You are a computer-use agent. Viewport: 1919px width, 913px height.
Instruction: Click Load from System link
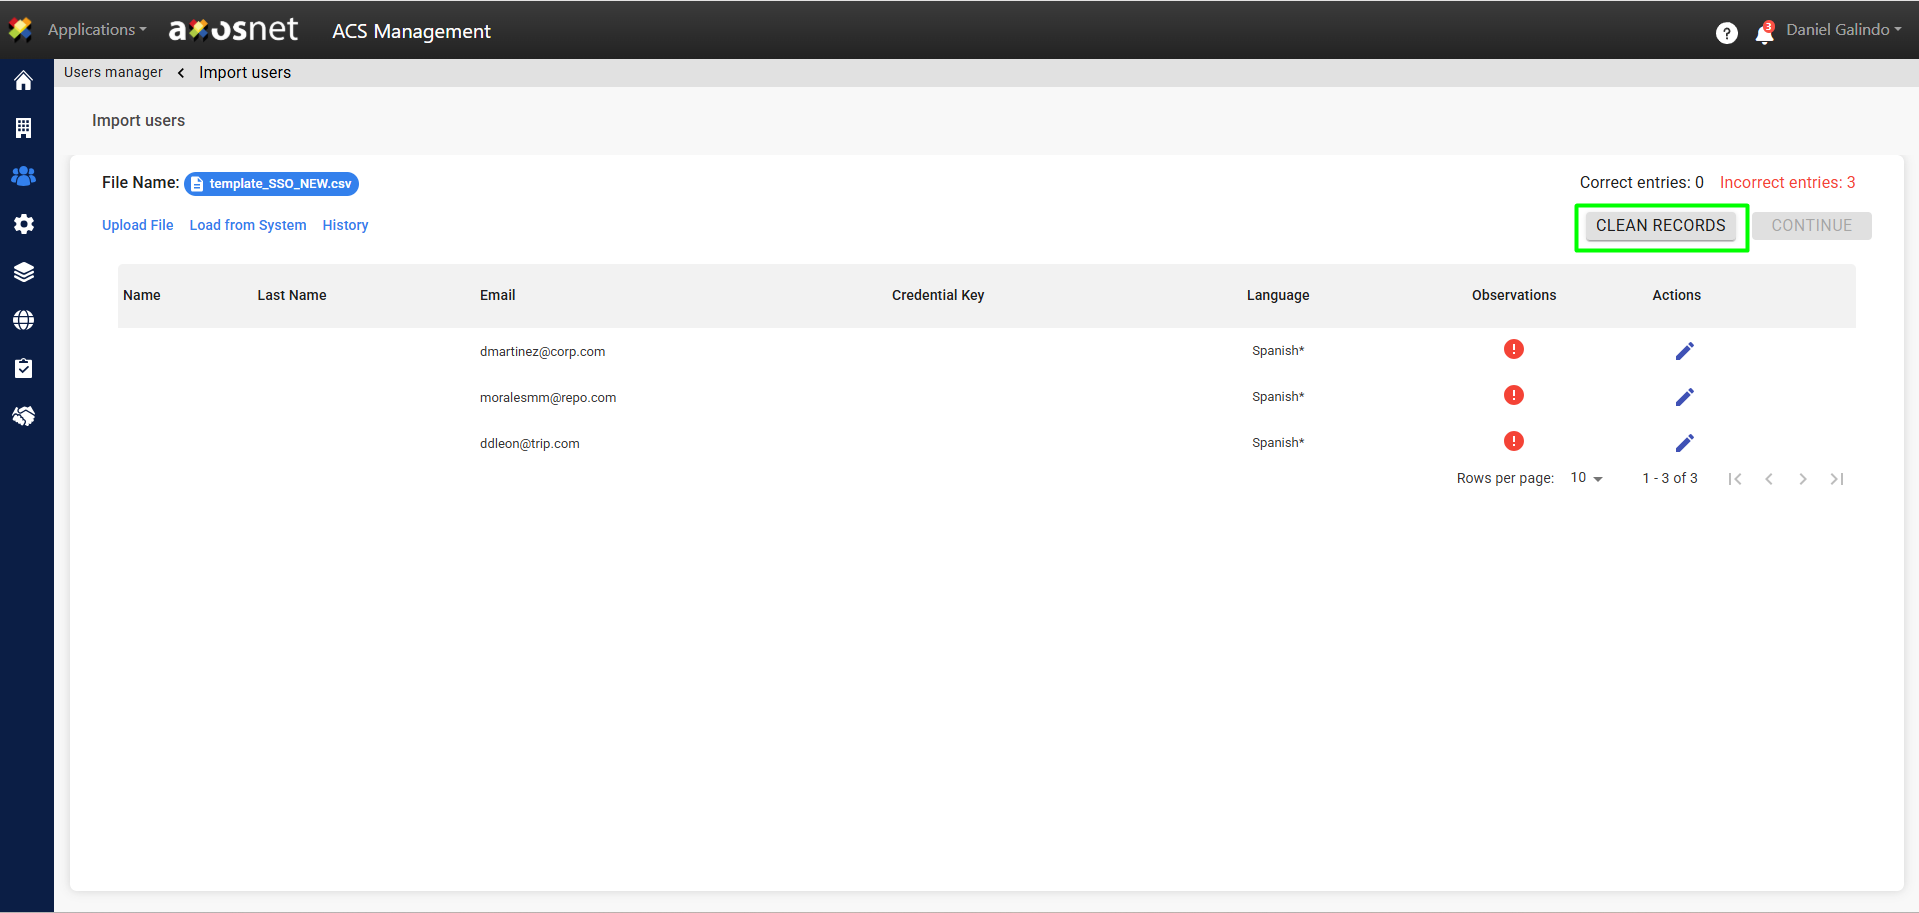coord(248,225)
